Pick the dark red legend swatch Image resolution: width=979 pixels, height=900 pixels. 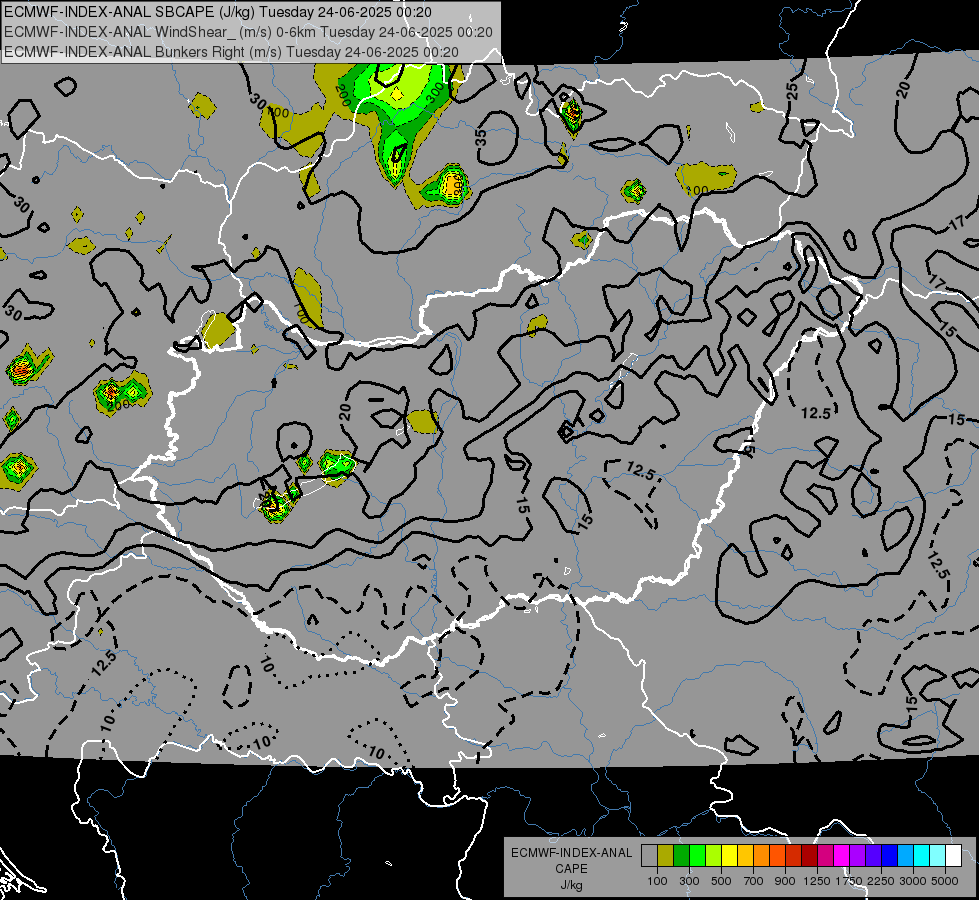click(x=810, y=856)
